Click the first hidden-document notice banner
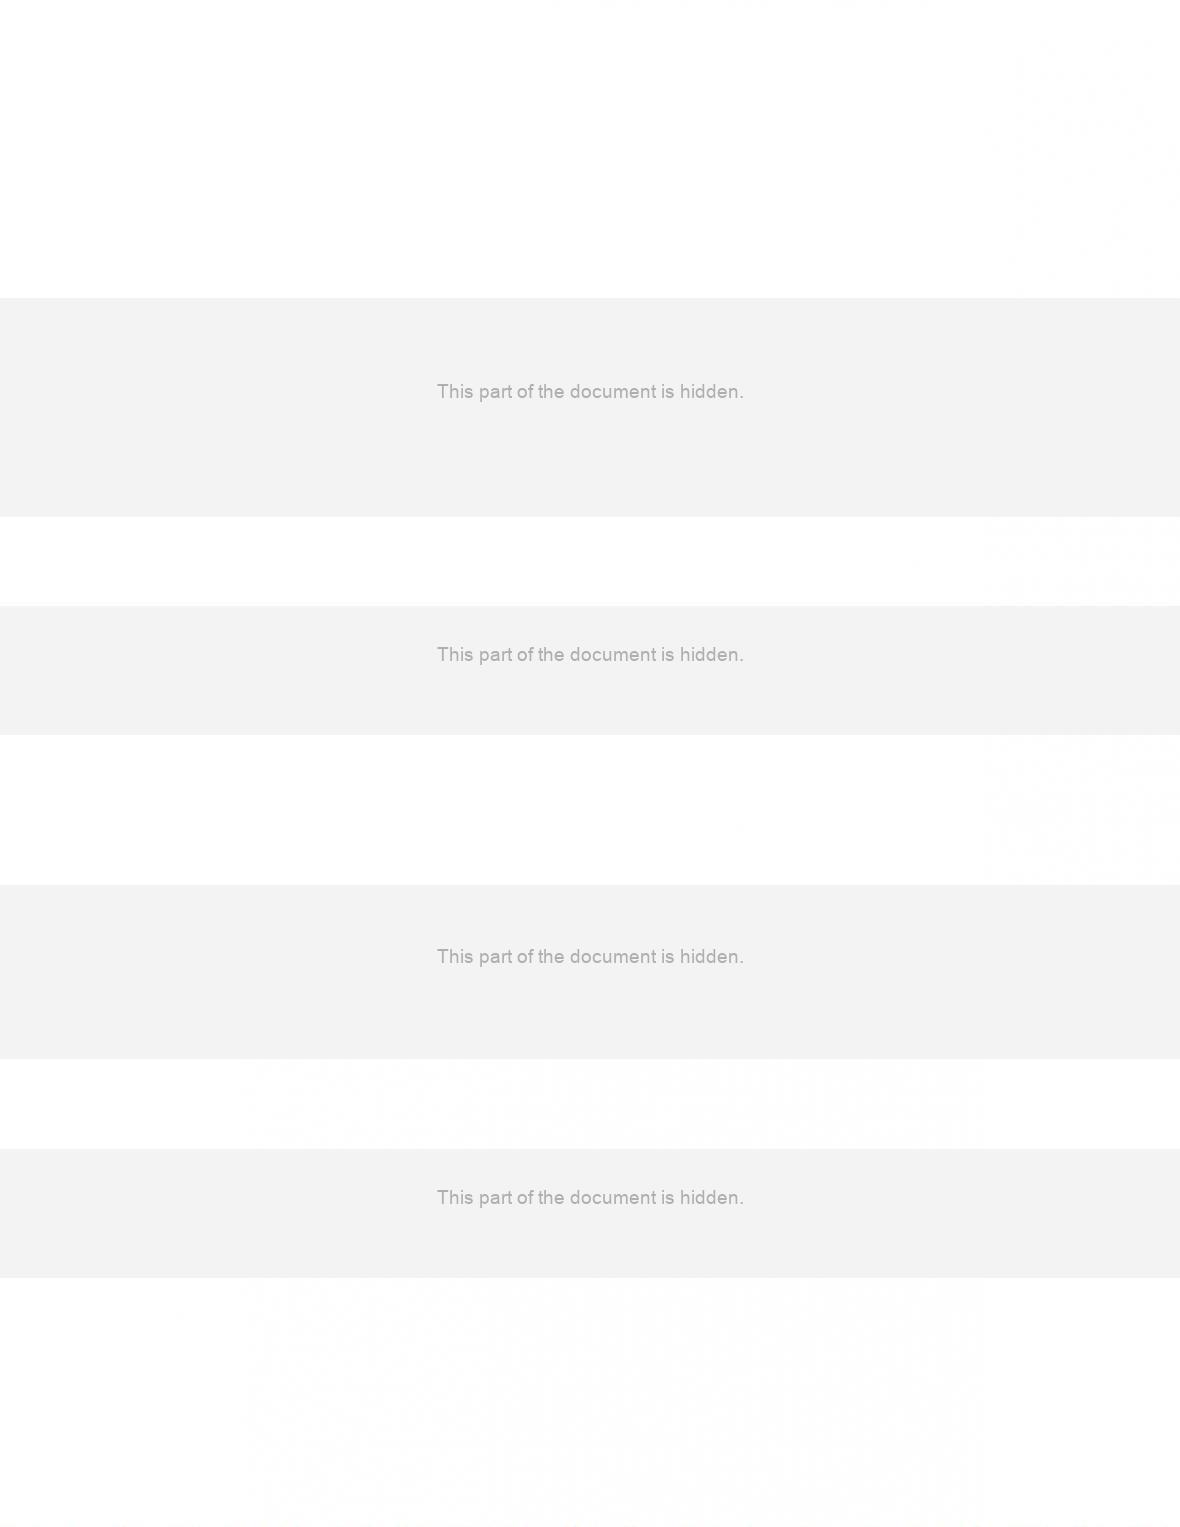1180x1527 pixels. (590, 407)
